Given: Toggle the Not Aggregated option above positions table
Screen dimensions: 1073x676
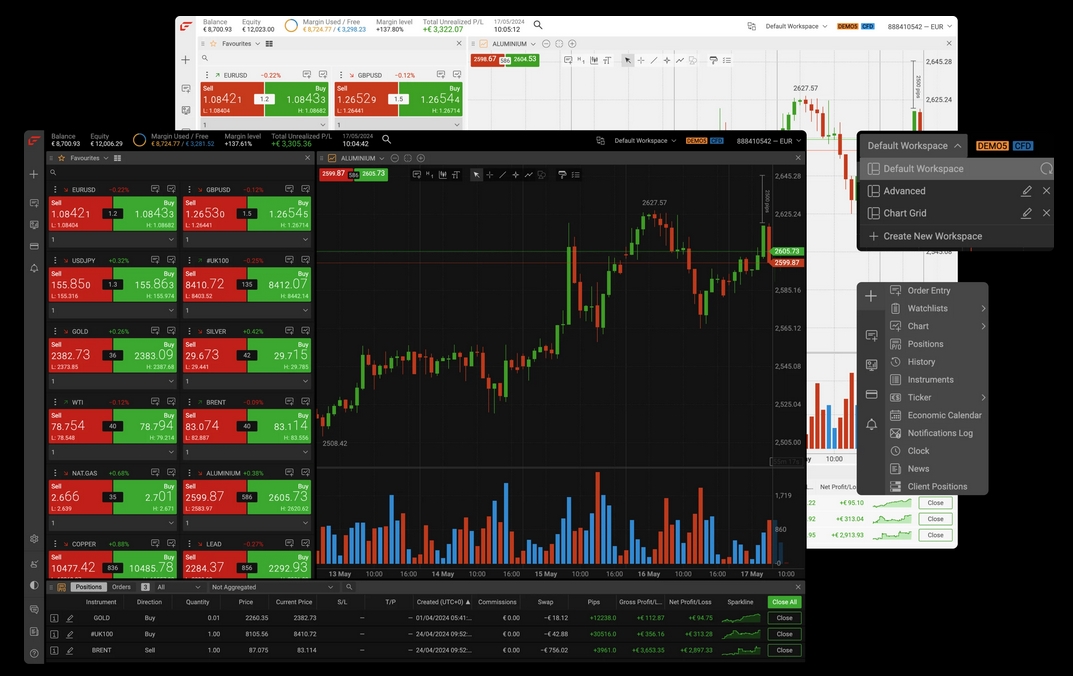Looking at the screenshot, I should (x=235, y=587).
